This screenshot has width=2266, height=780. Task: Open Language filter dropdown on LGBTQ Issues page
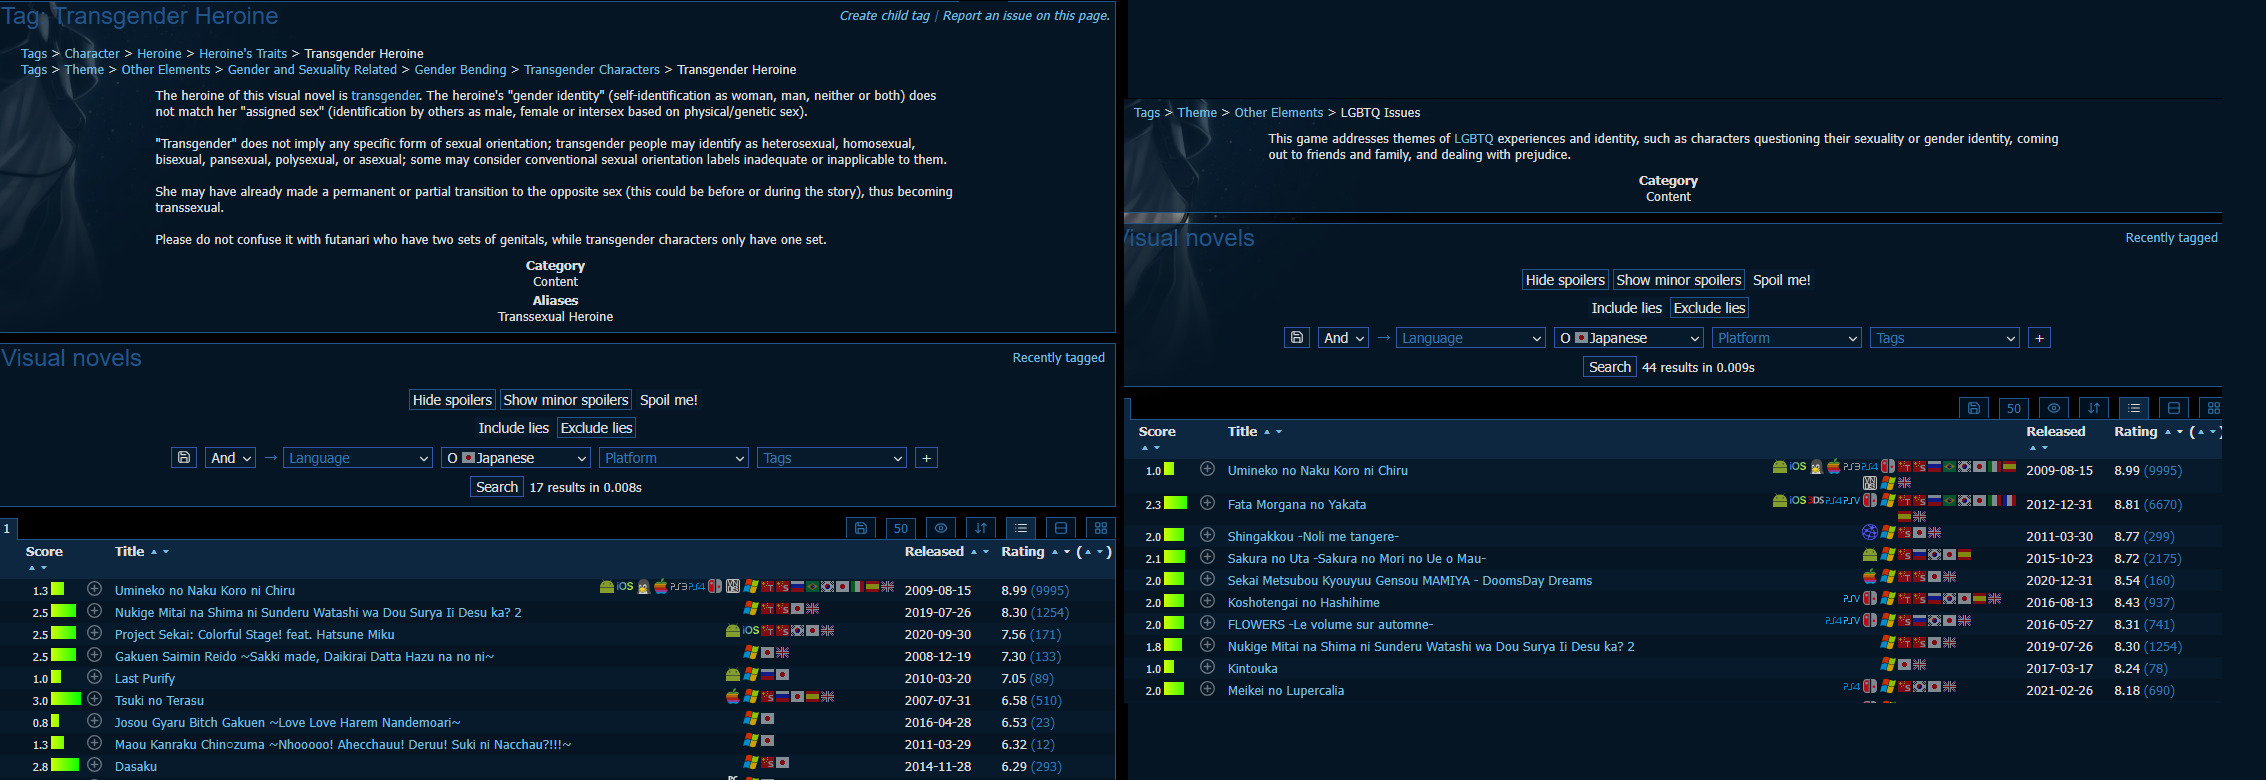click(1471, 338)
